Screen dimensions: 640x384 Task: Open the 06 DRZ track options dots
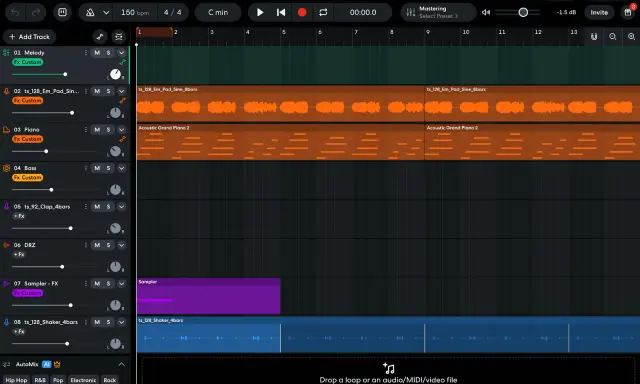point(86,245)
